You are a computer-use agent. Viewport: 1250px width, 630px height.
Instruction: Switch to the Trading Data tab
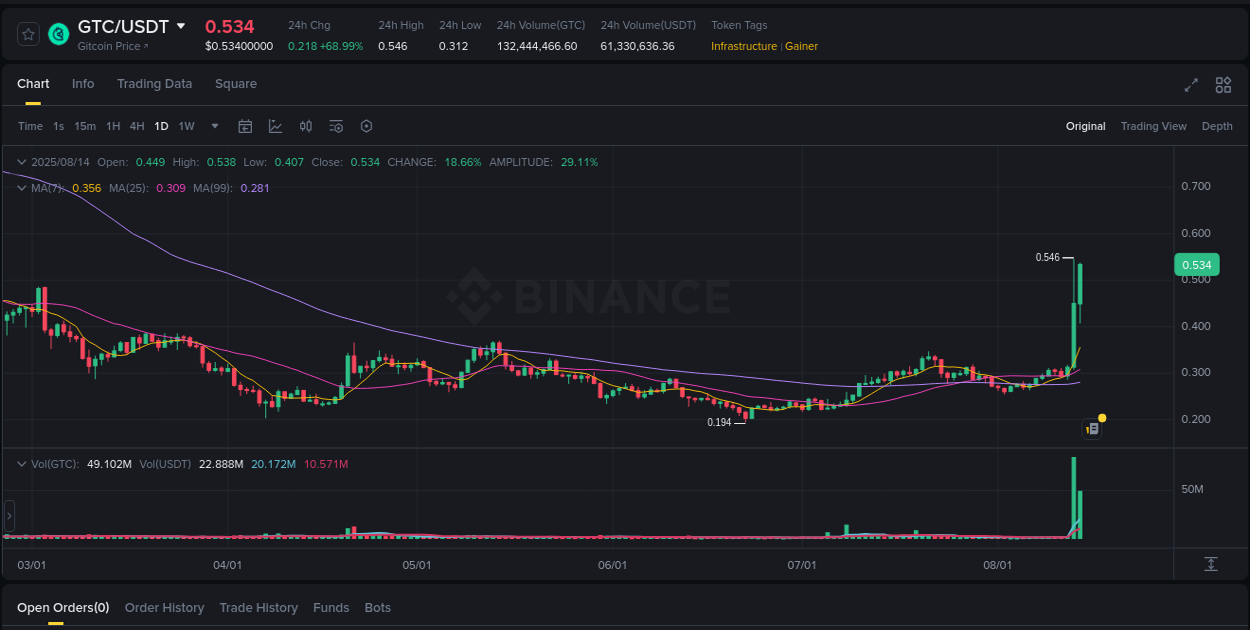(154, 84)
